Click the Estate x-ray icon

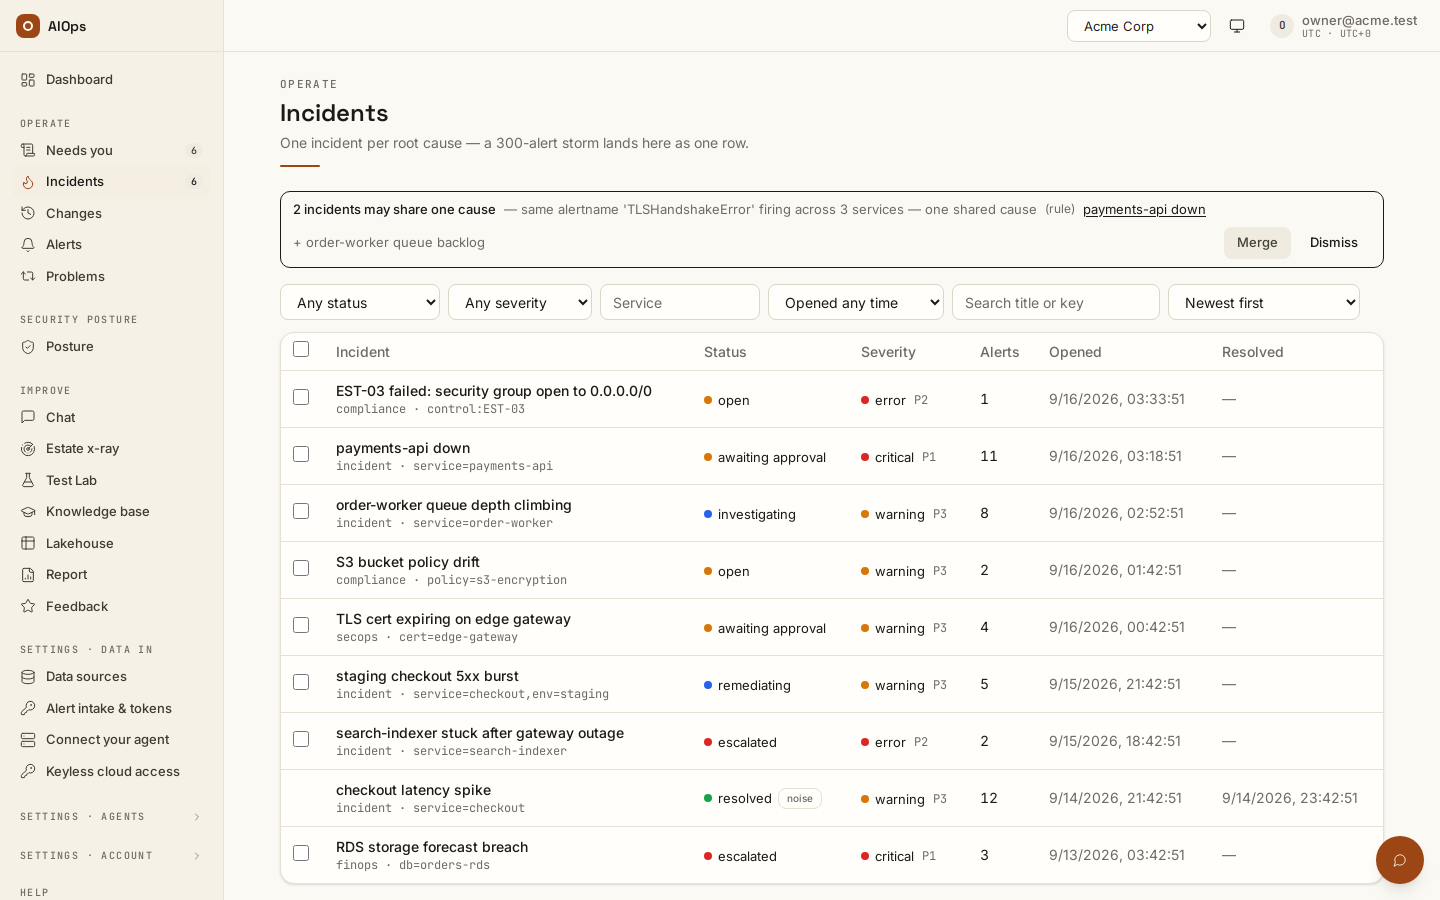[28, 449]
